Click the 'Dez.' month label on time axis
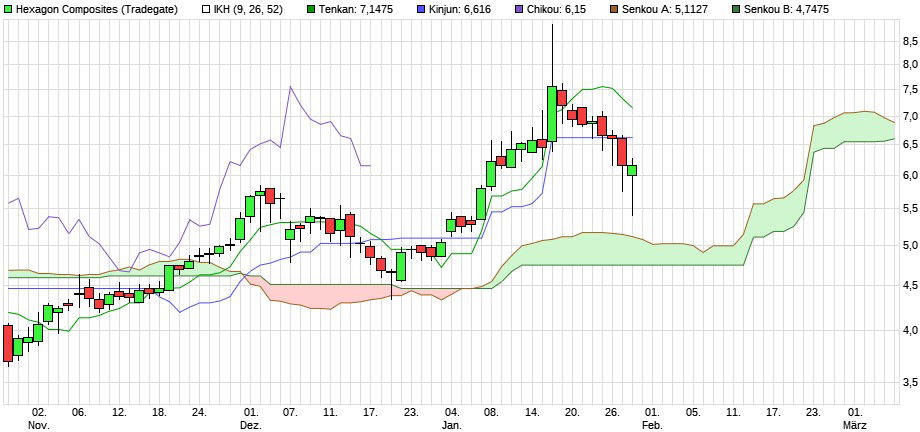The image size is (920, 432). pos(251,424)
